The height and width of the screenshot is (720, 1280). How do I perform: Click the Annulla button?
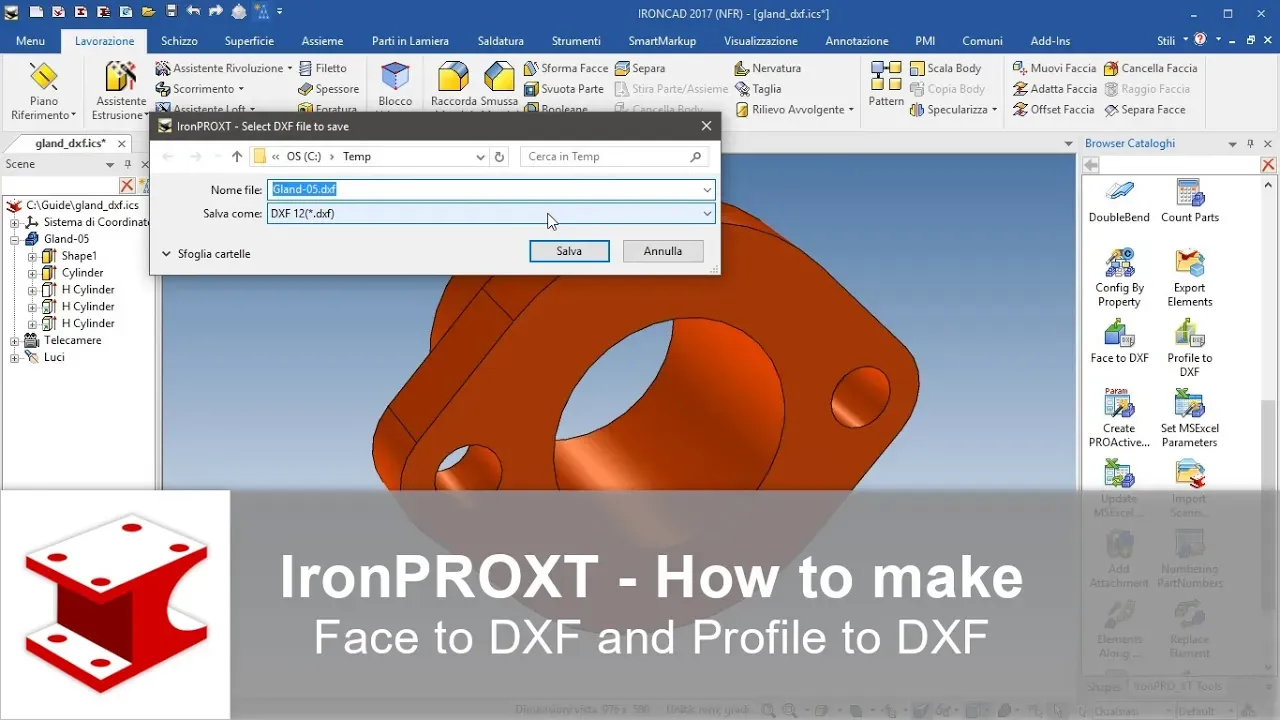[x=663, y=252]
